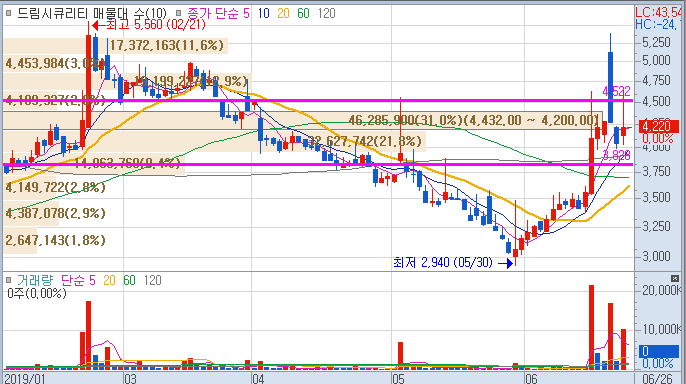Click the blue 0 volume value tag
This screenshot has width=686, height=384.
[659, 351]
